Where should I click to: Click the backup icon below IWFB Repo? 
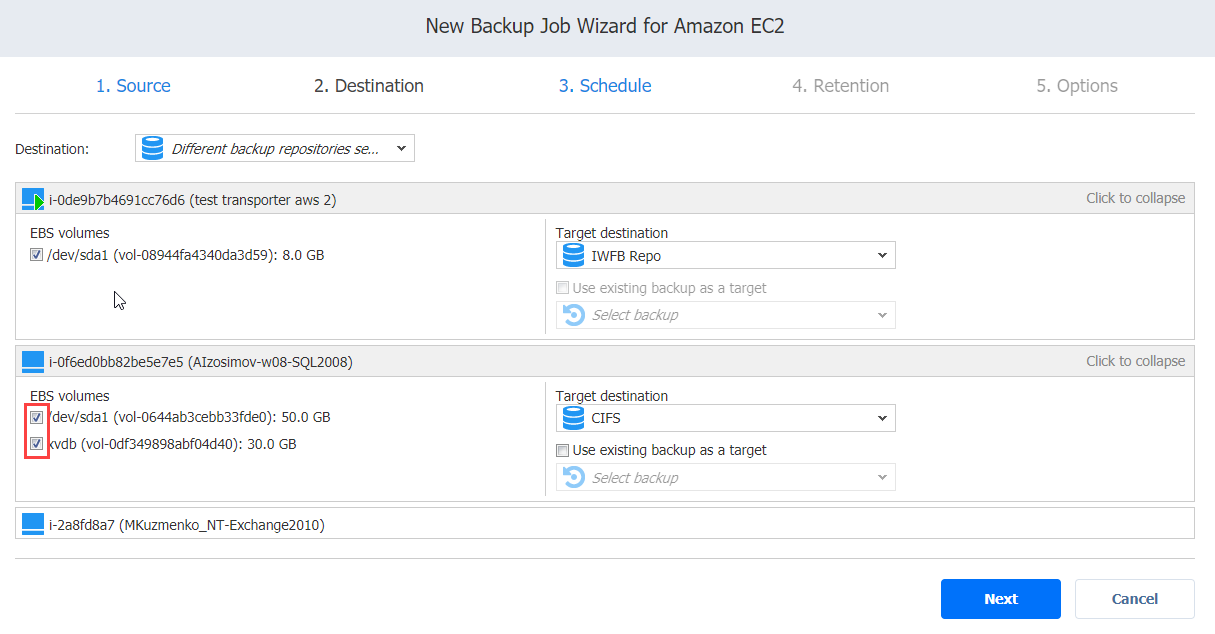pos(573,315)
